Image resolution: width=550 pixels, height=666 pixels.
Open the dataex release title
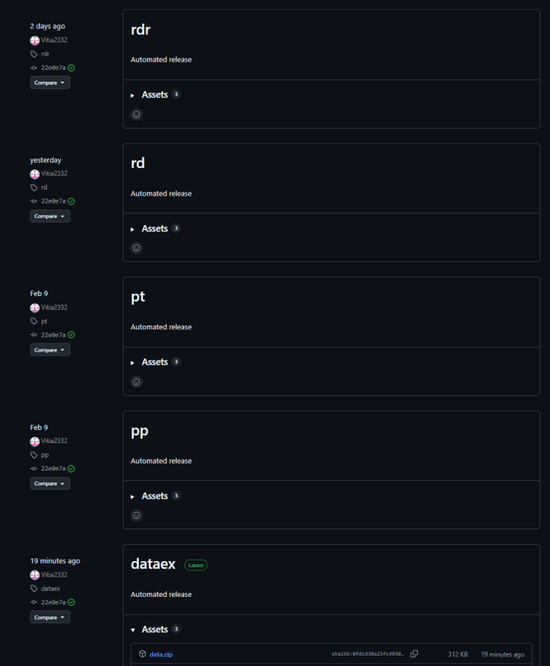153,564
